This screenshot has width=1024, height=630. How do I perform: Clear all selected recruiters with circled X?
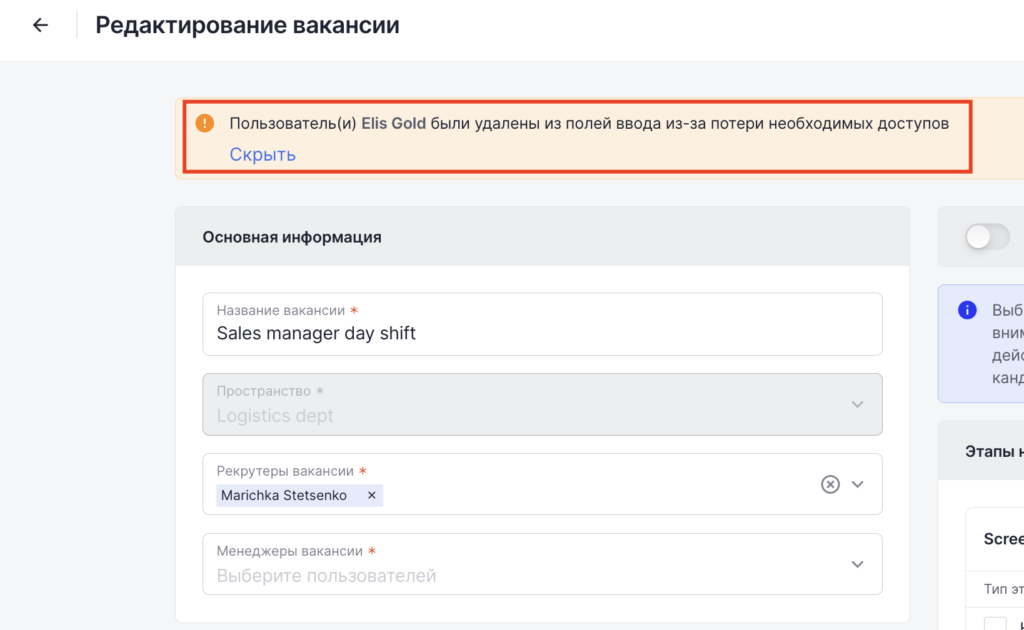829,484
